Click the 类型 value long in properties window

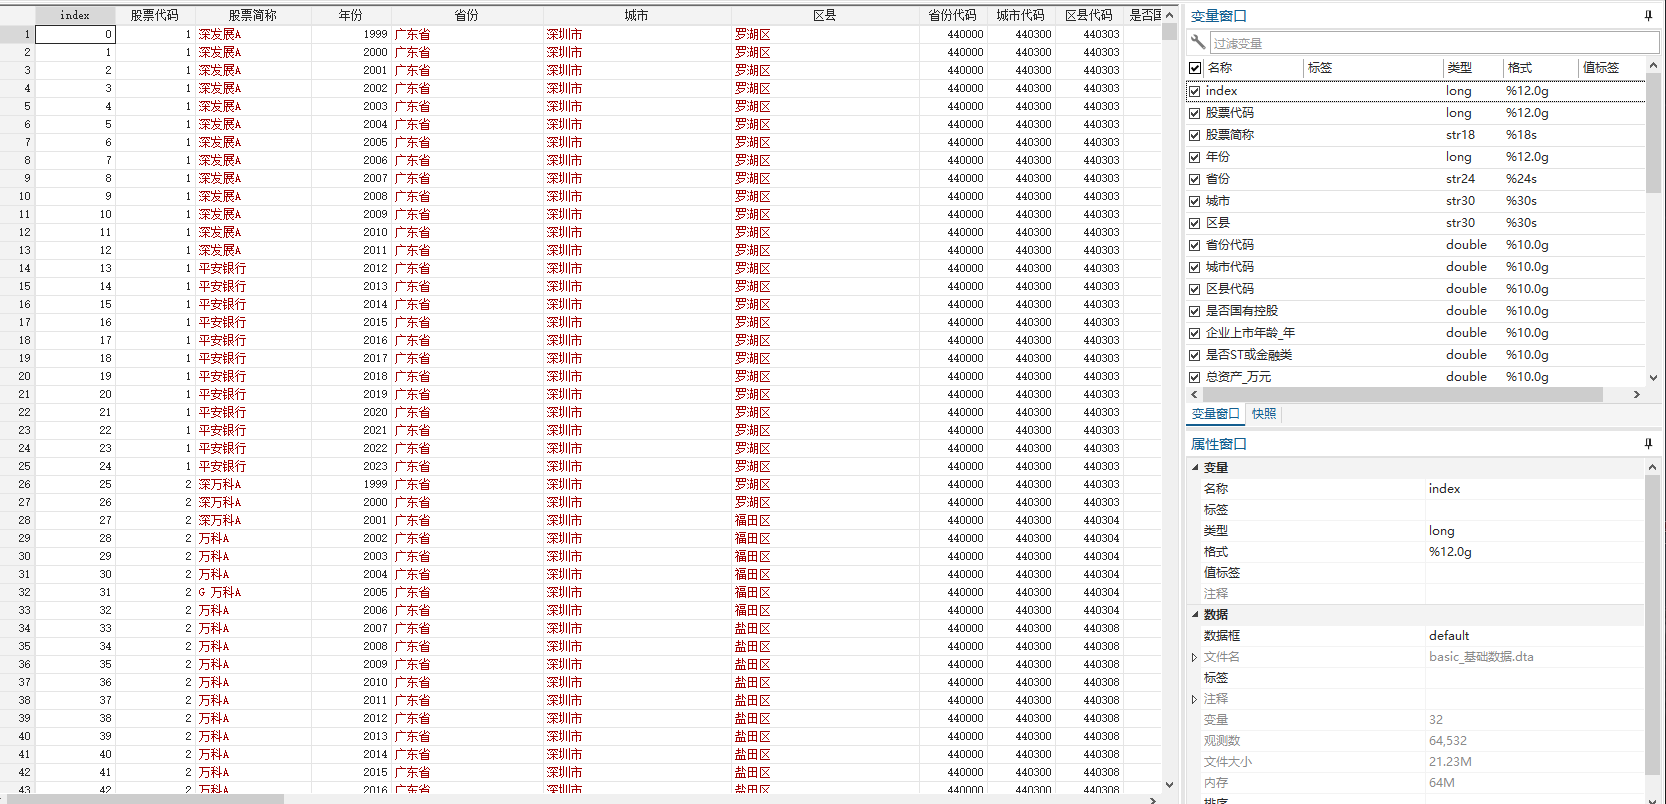1441,531
